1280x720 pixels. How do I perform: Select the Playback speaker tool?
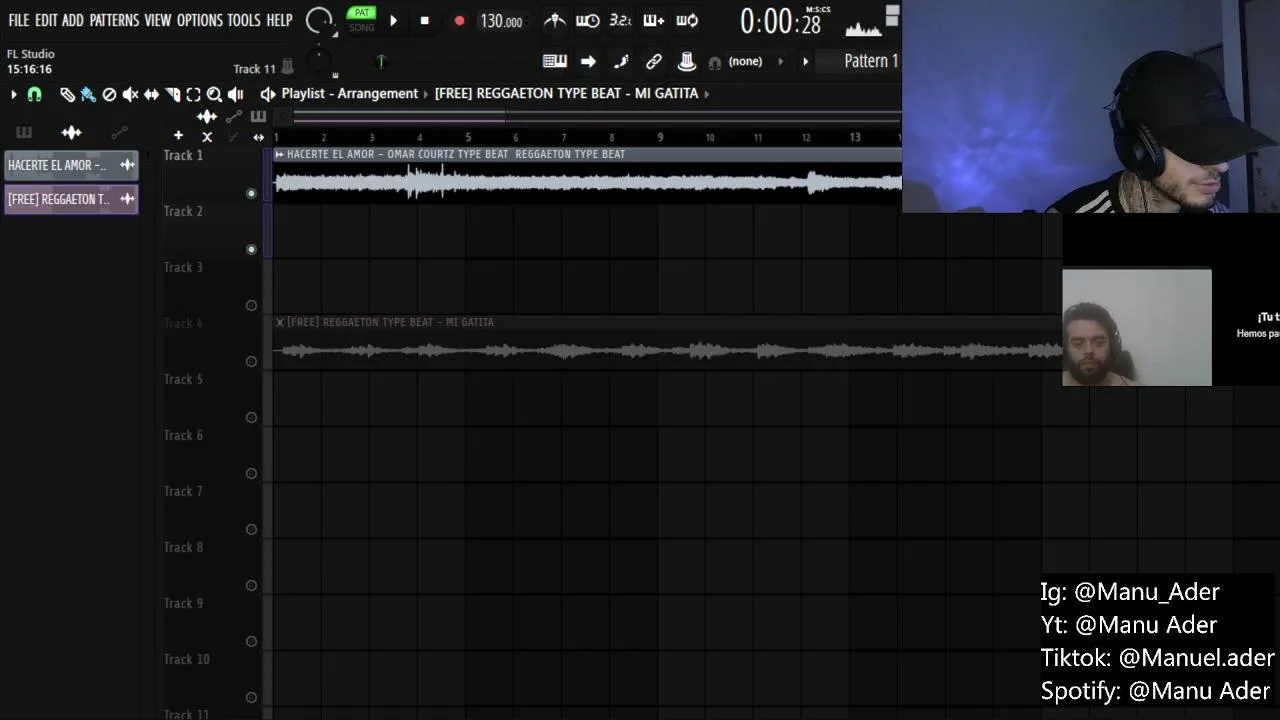(235, 94)
